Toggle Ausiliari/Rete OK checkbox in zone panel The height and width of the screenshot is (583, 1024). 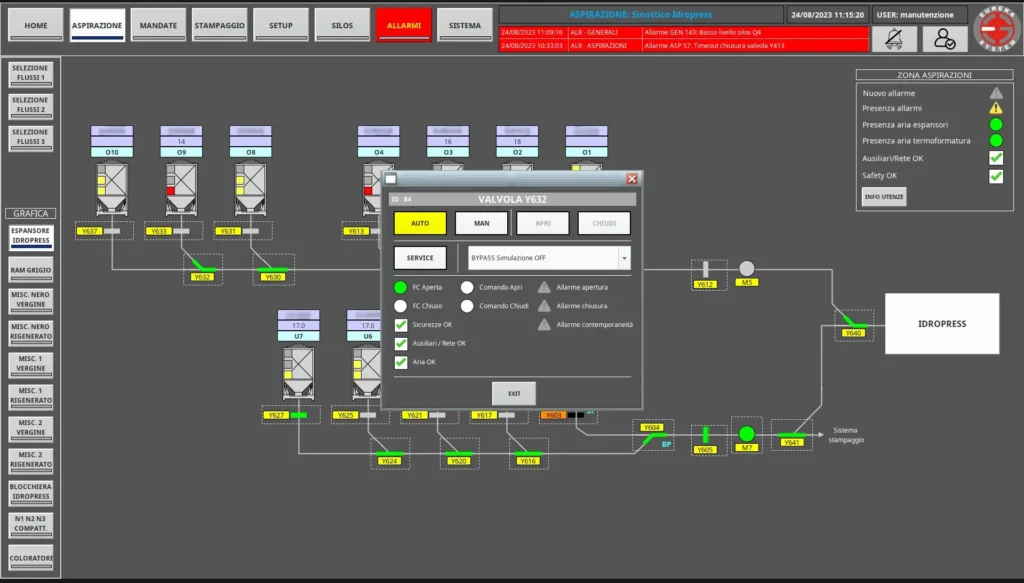(x=995, y=158)
